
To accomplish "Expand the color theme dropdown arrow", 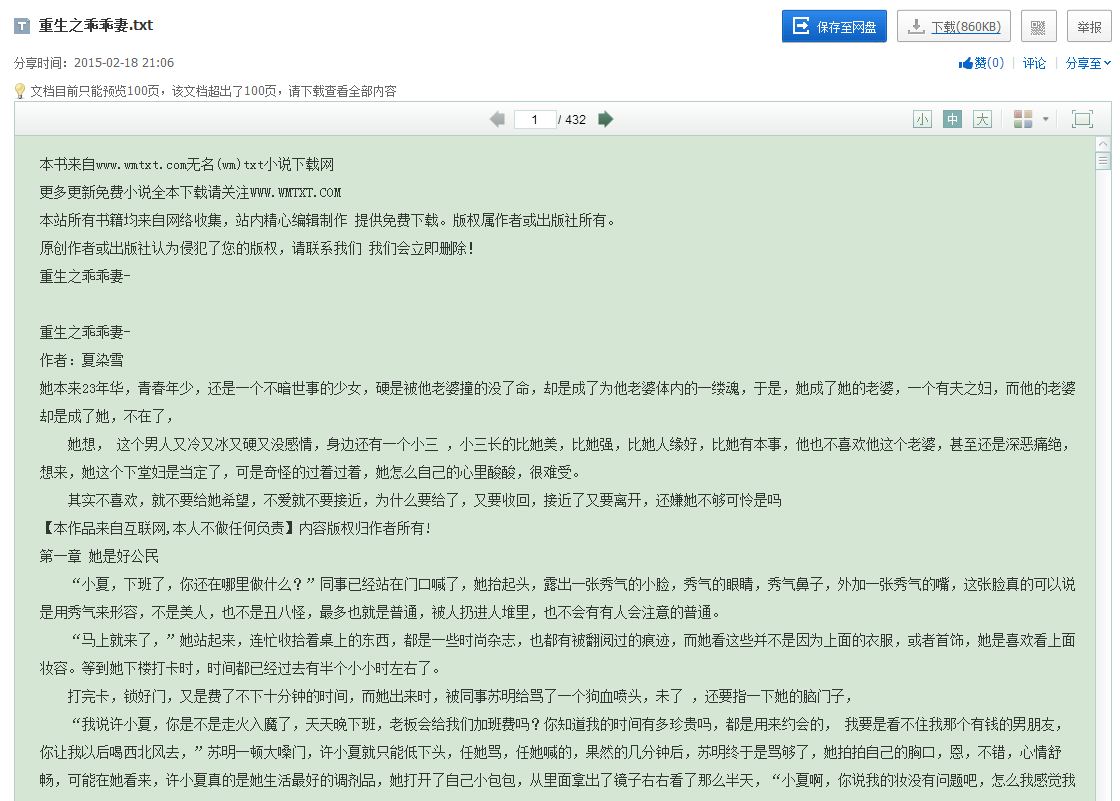I will tap(1045, 119).
